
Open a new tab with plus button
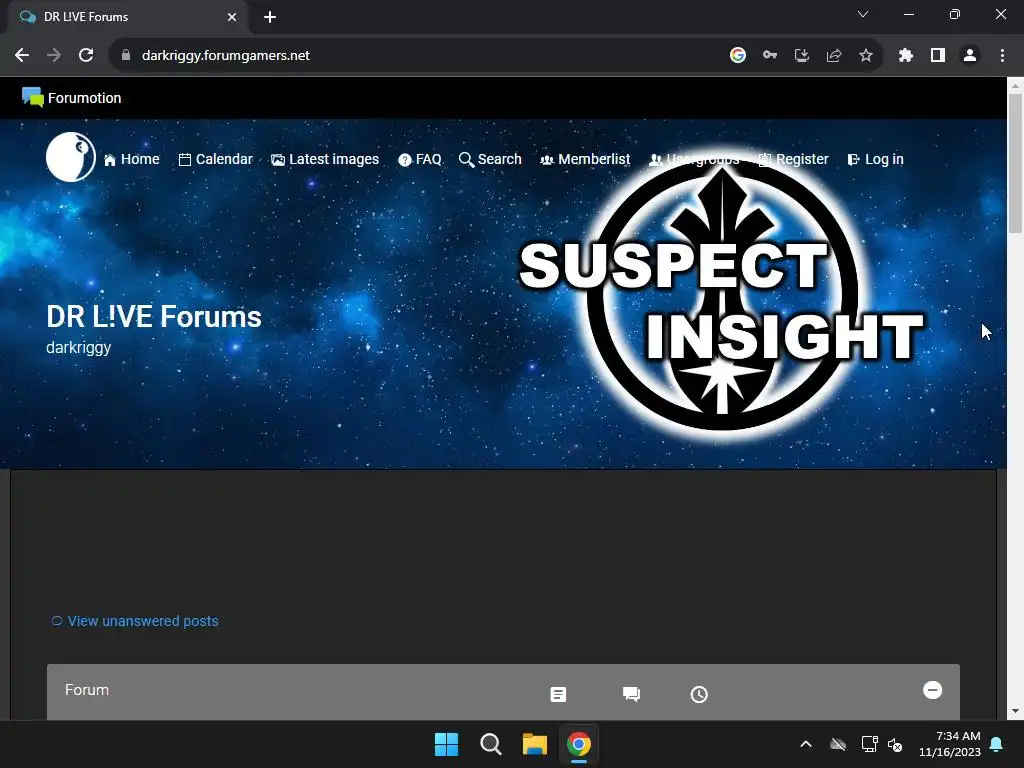point(270,17)
